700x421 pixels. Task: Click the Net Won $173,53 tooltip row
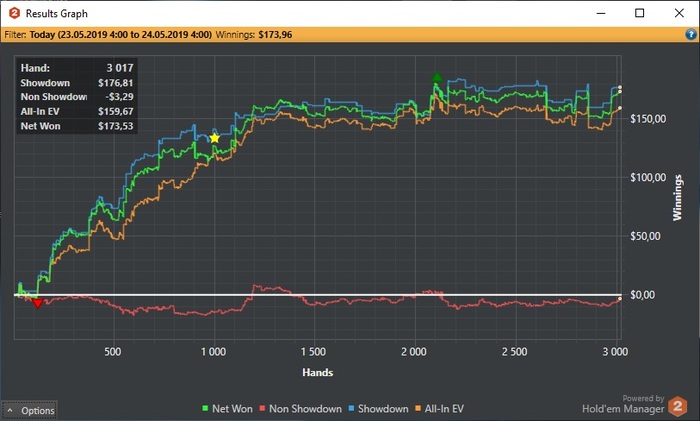[x=77, y=126]
